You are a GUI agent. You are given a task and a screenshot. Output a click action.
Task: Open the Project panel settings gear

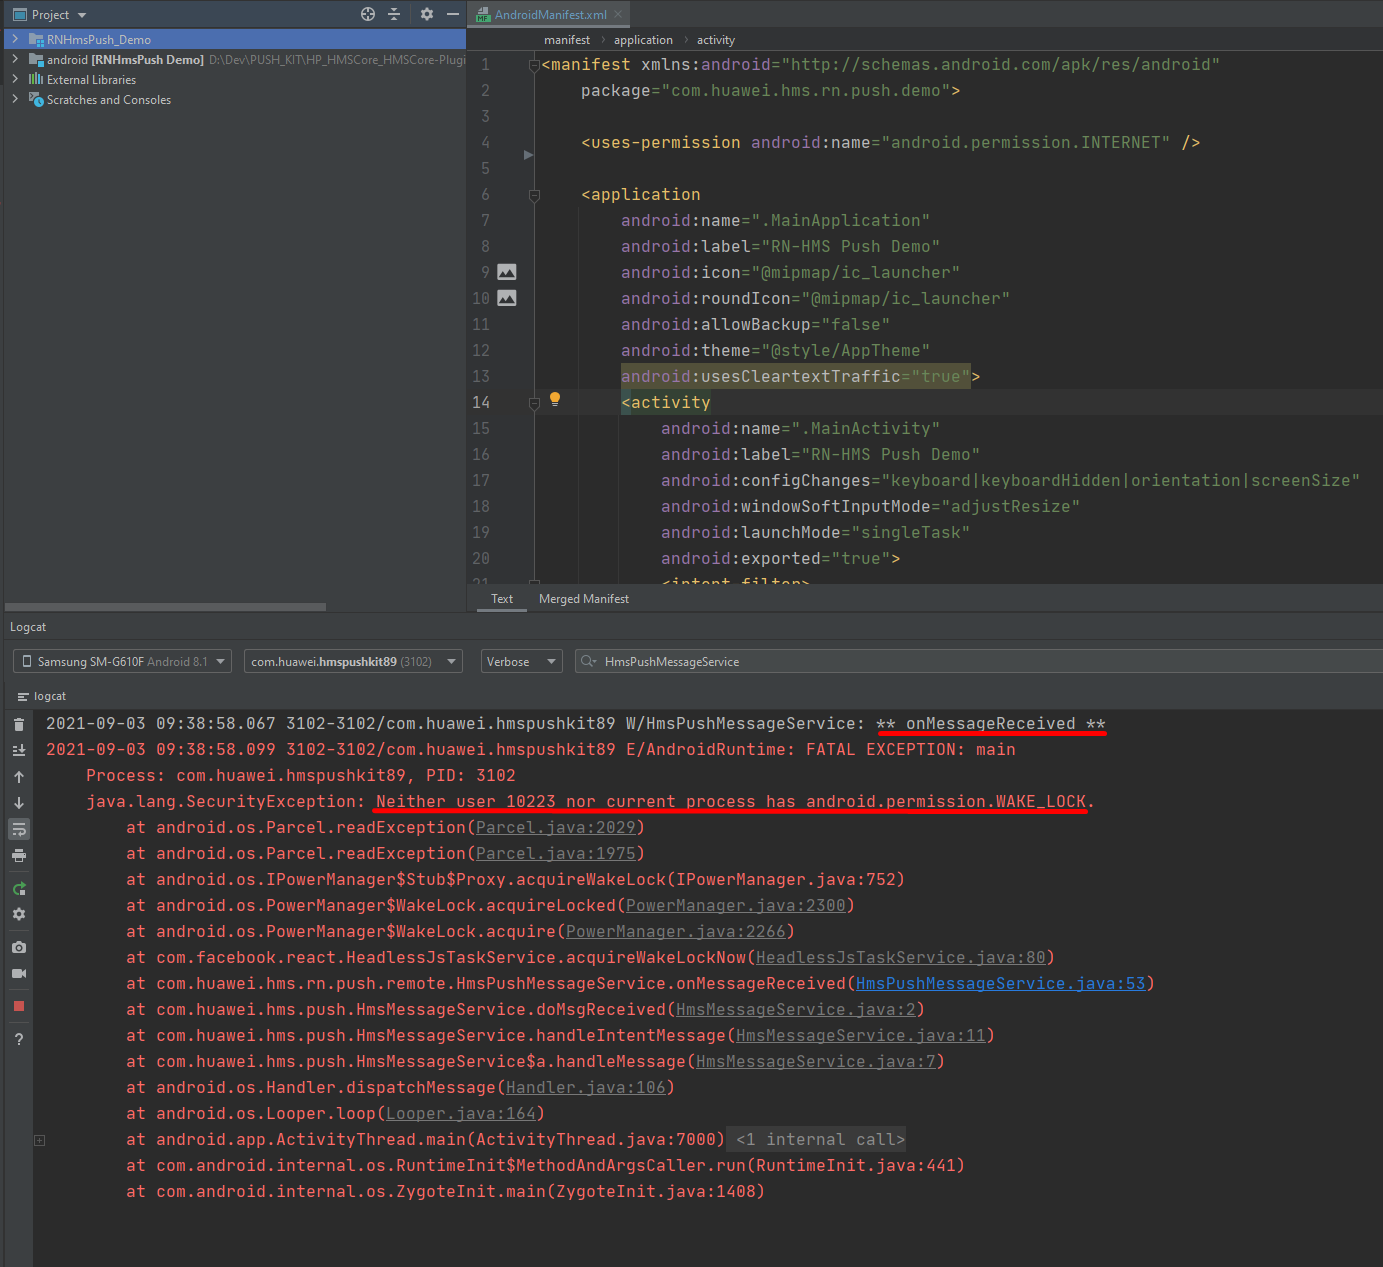click(x=427, y=14)
